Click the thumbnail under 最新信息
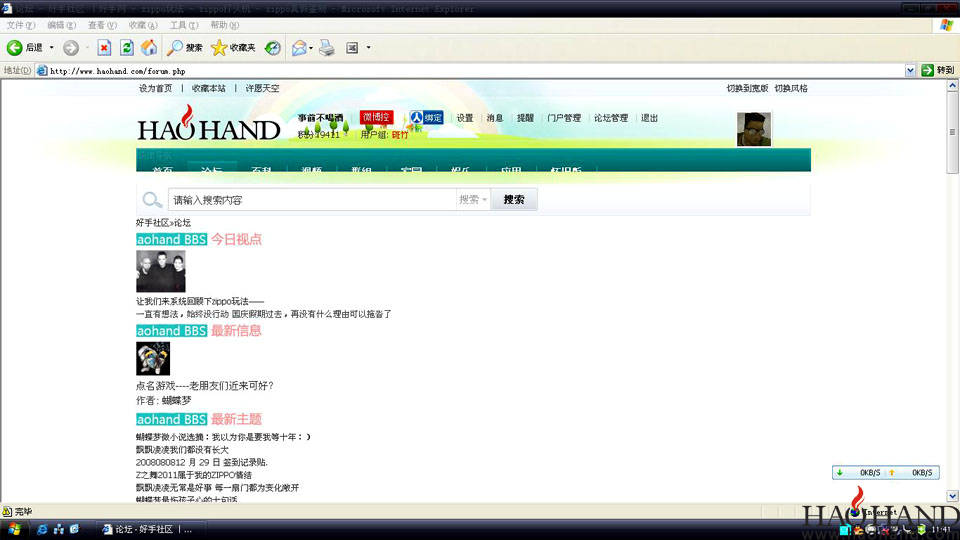The width and height of the screenshot is (960, 540). tap(153, 358)
